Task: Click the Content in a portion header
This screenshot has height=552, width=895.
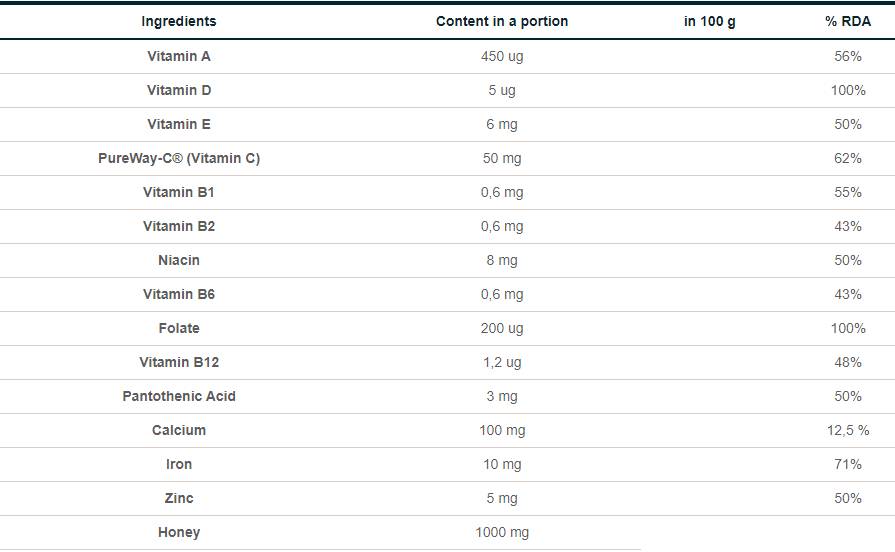Action: tap(501, 21)
